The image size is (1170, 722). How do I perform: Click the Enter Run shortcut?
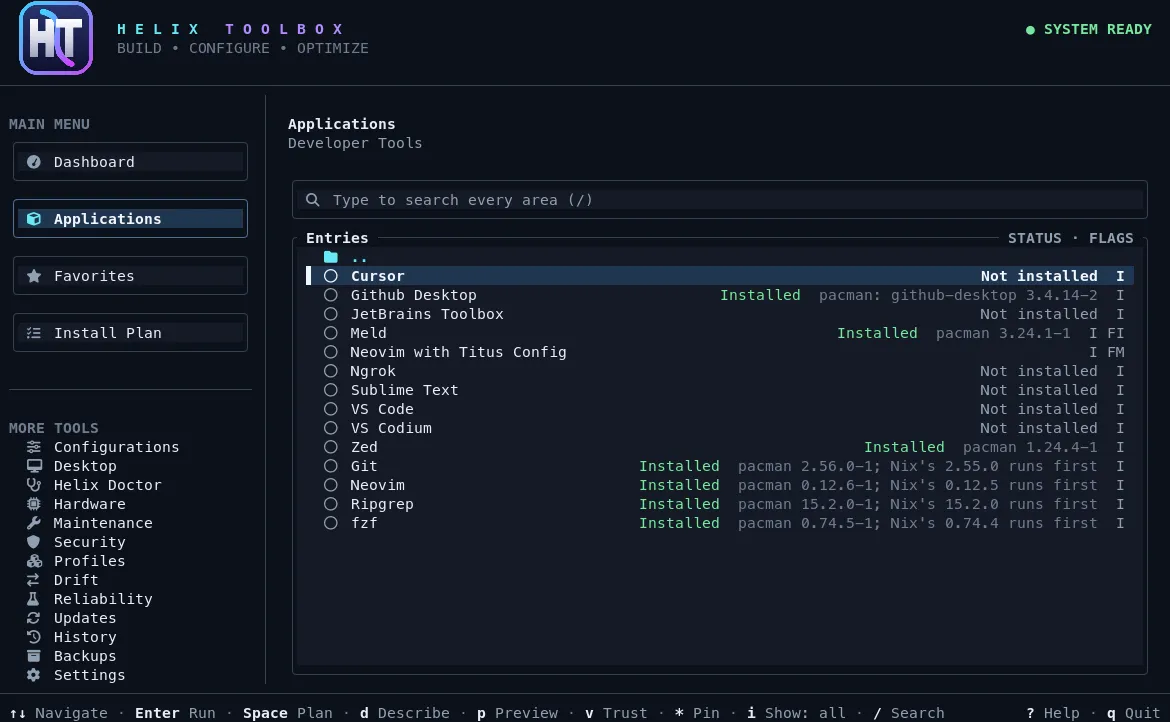[175, 713]
